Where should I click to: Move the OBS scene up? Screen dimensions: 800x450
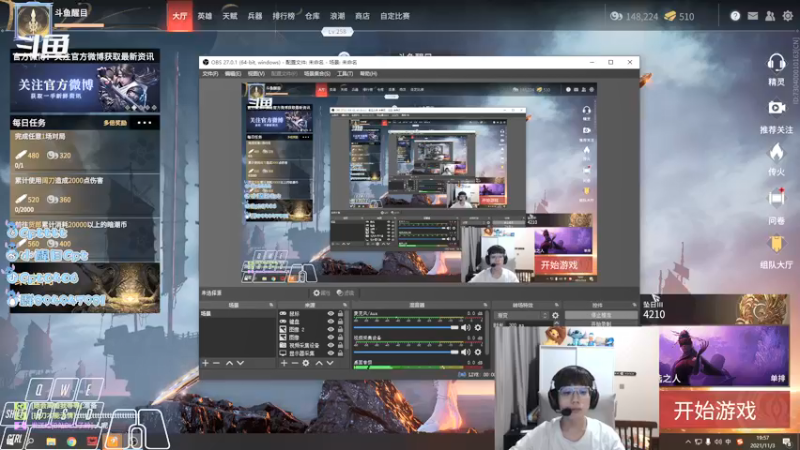tap(229, 363)
